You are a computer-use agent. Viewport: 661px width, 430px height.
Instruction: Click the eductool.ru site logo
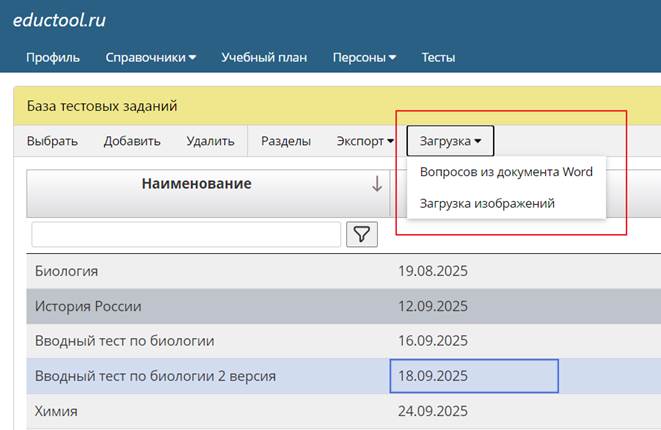click(x=59, y=20)
